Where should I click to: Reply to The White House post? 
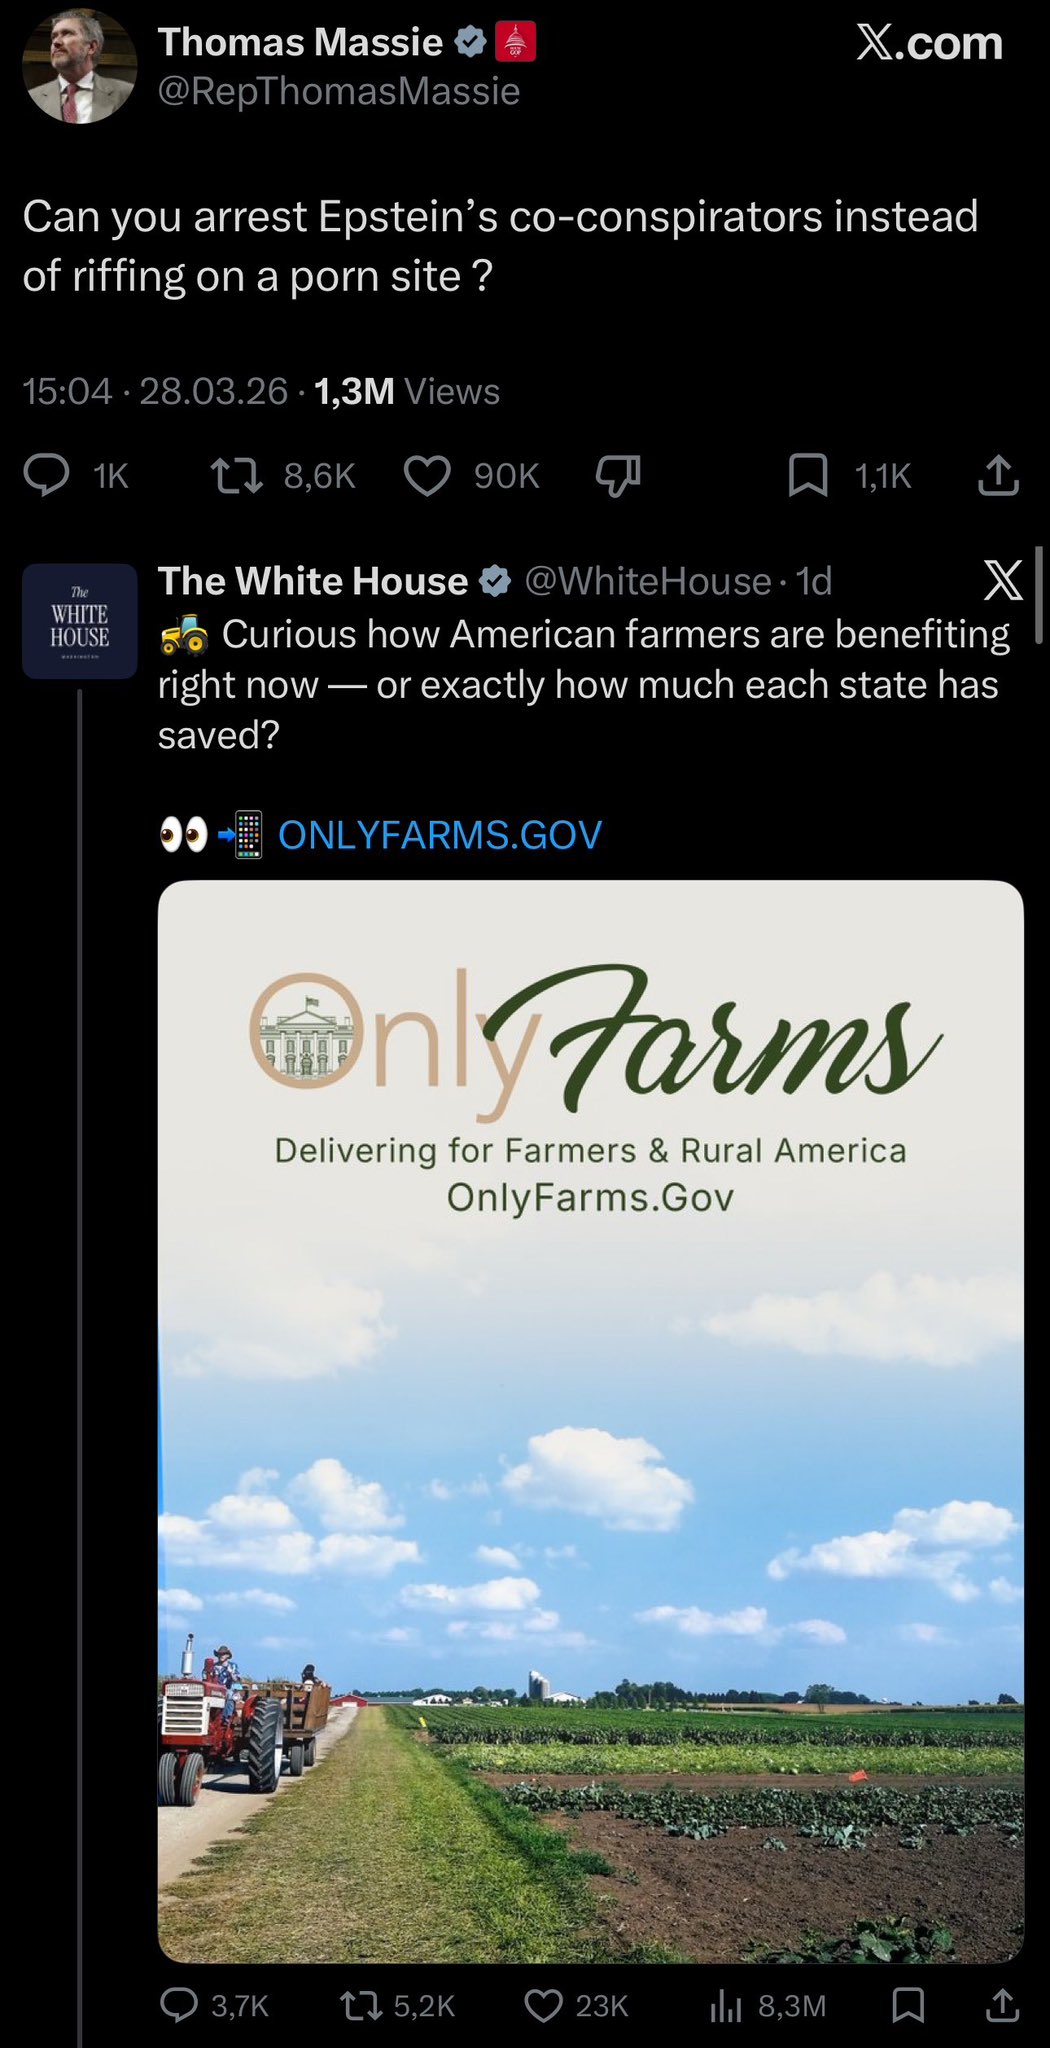tap(180, 2005)
